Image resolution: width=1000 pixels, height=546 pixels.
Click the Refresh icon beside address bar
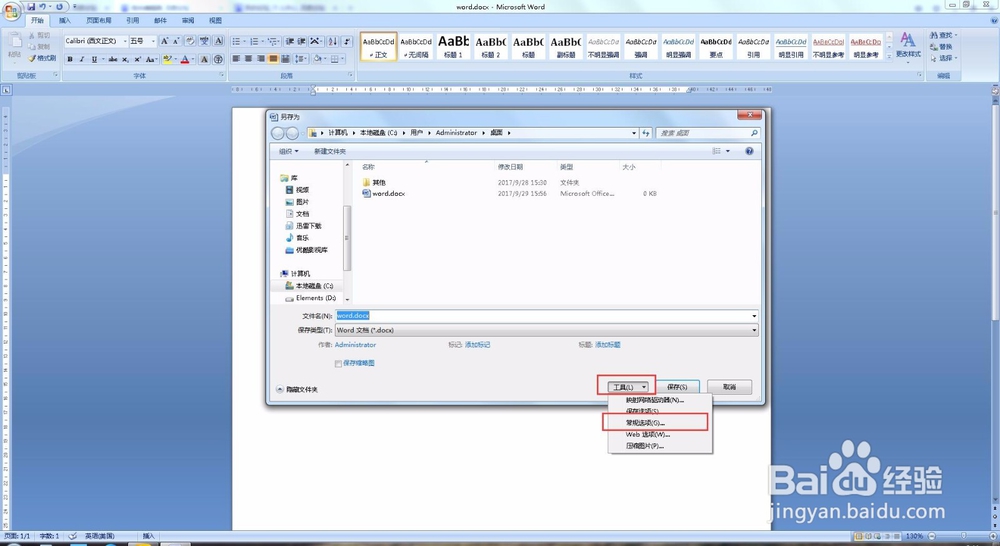[x=646, y=133]
